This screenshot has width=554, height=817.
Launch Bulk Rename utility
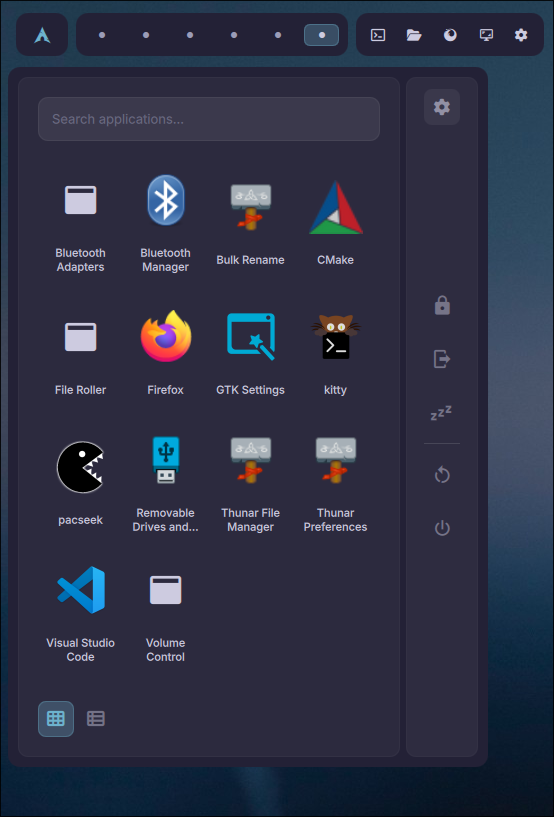click(x=250, y=224)
